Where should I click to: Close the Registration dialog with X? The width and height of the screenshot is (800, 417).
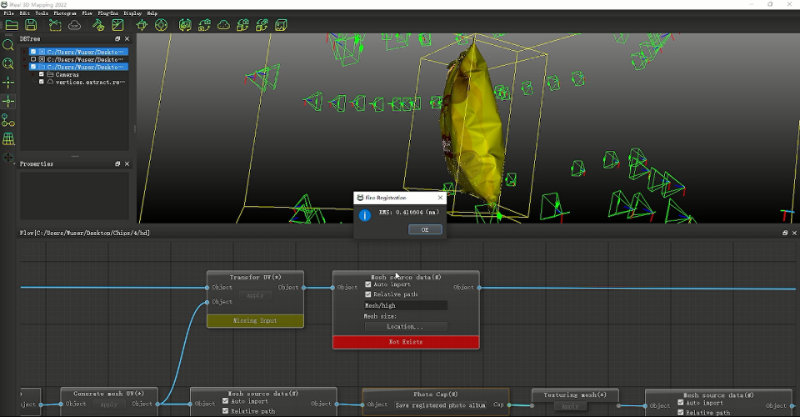(440, 198)
